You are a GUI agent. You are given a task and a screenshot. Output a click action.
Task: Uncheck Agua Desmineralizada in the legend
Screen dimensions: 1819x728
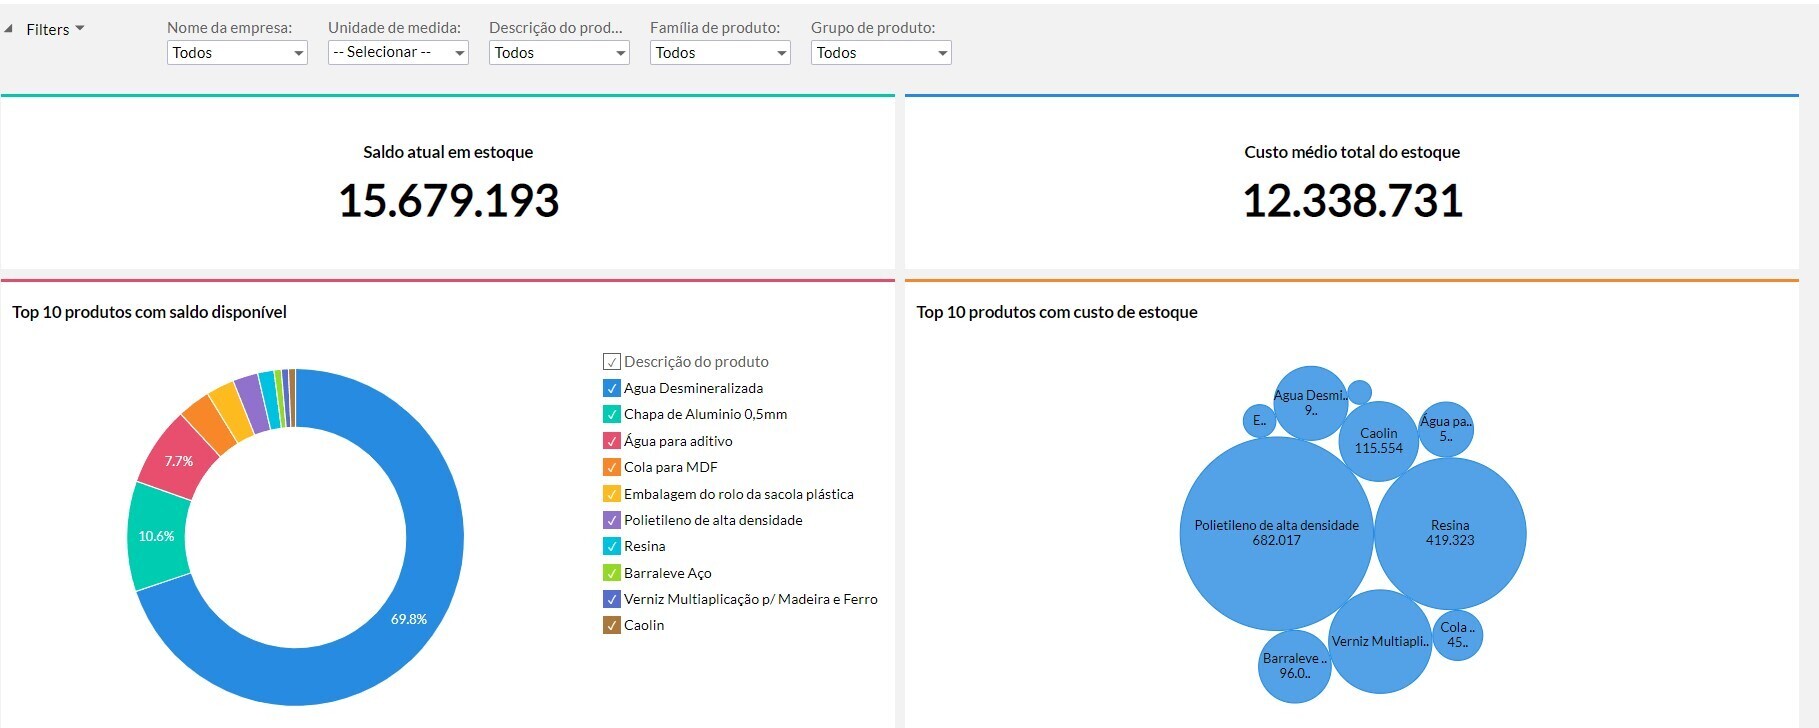coord(612,388)
